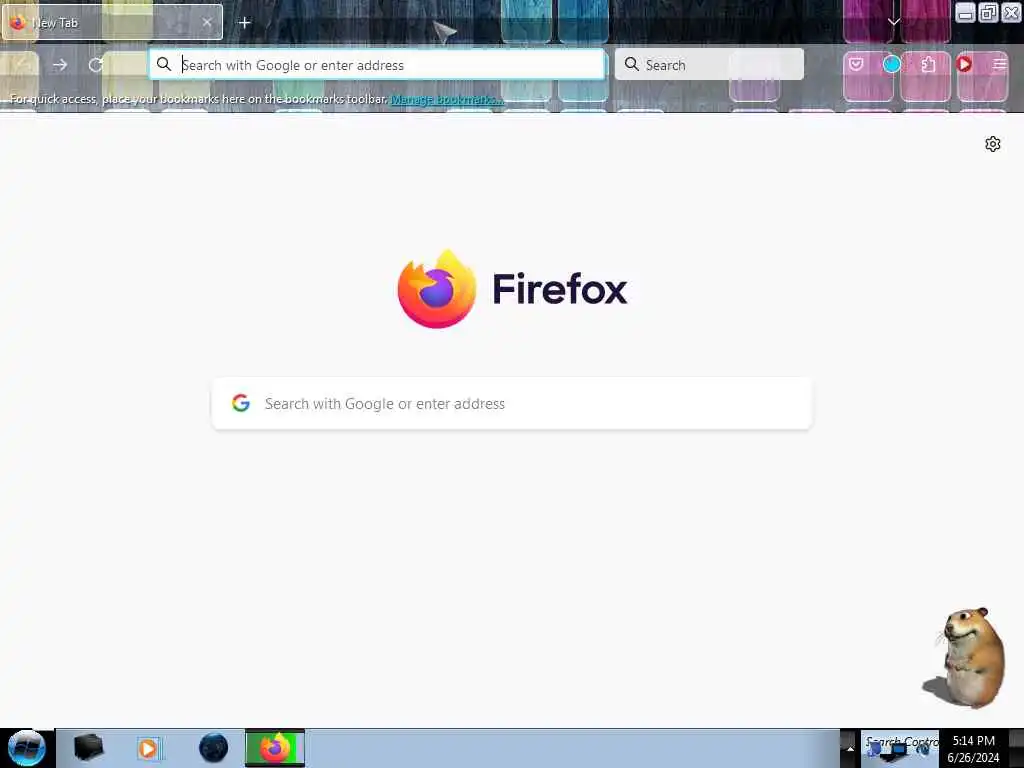The image size is (1024, 768).
Task: Go forward one page
Action: tap(59, 65)
